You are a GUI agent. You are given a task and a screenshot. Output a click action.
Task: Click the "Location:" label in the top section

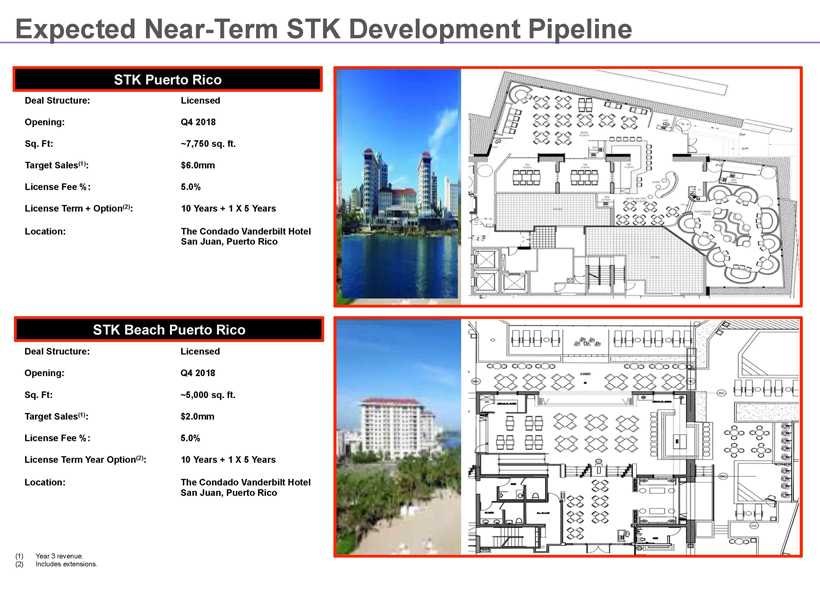(44, 231)
